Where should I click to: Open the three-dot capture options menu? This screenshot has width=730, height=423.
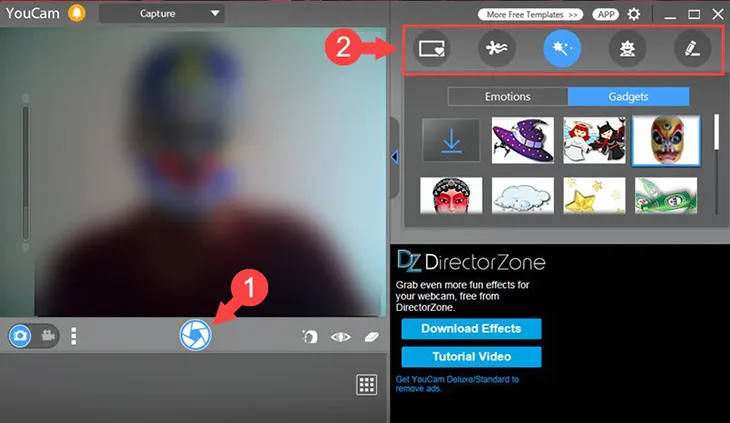[x=74, y=336]
